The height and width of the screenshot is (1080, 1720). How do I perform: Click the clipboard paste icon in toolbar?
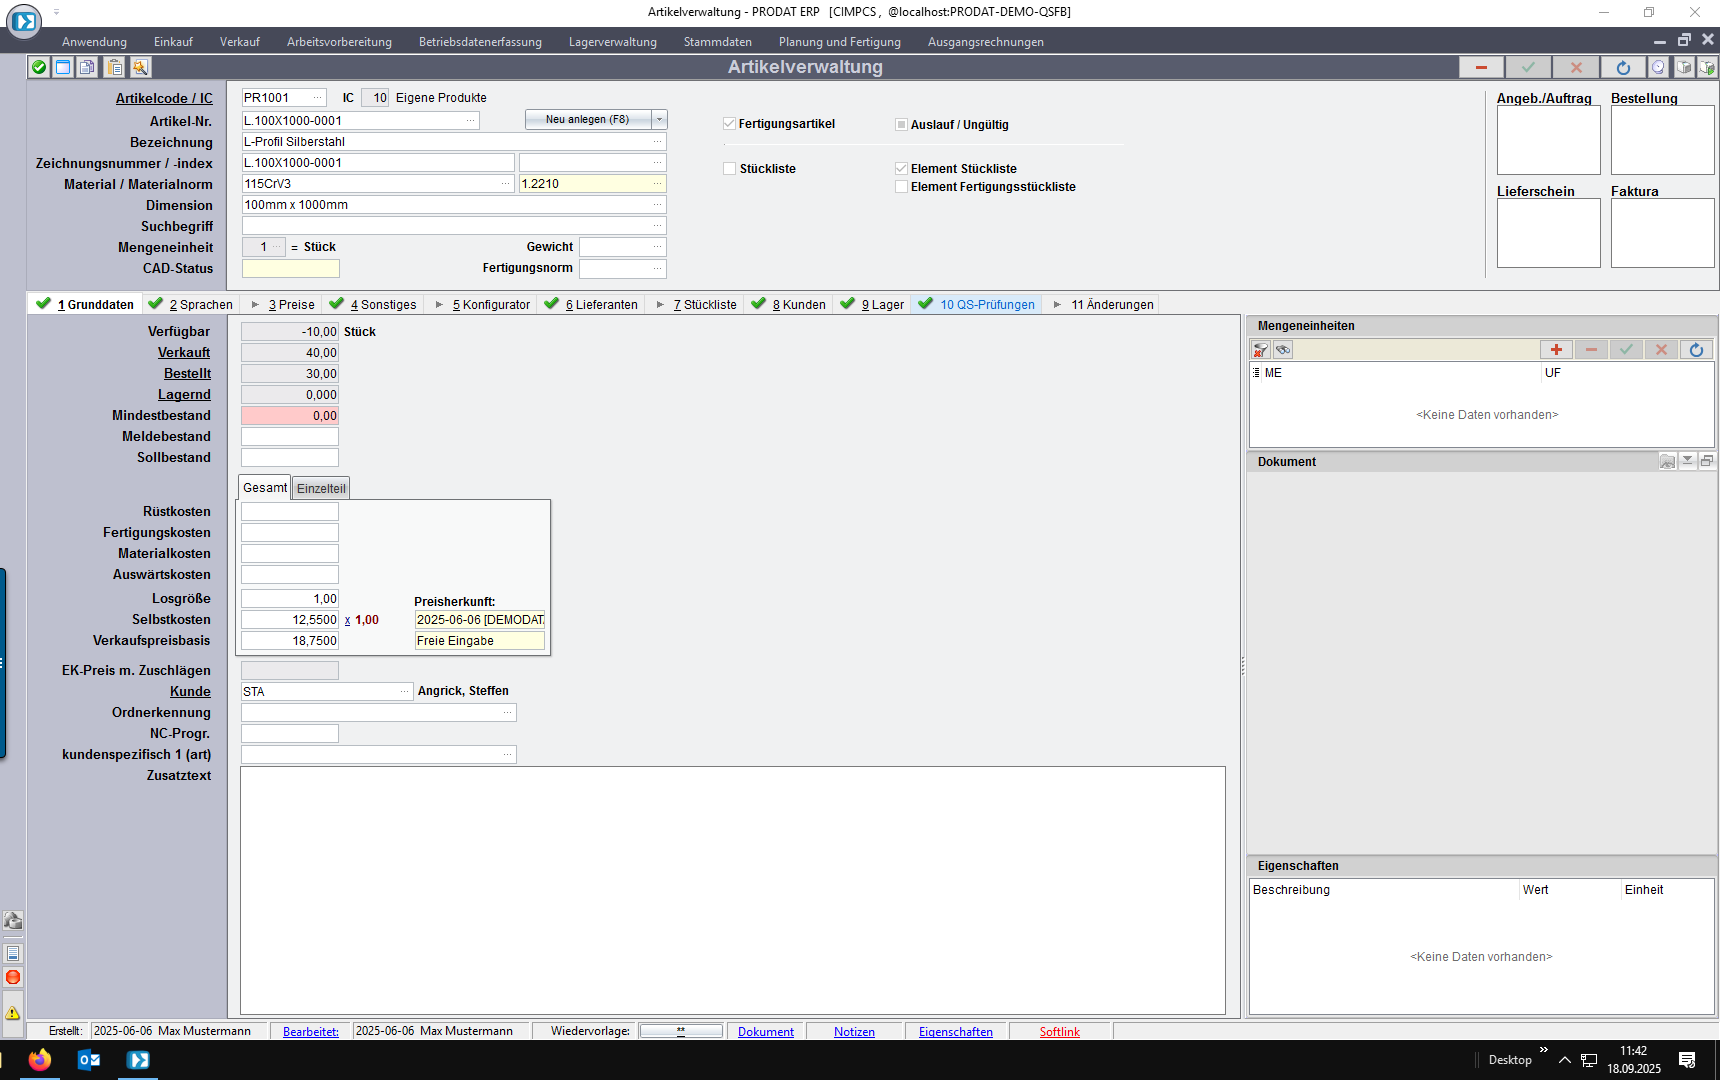point(115,67)
